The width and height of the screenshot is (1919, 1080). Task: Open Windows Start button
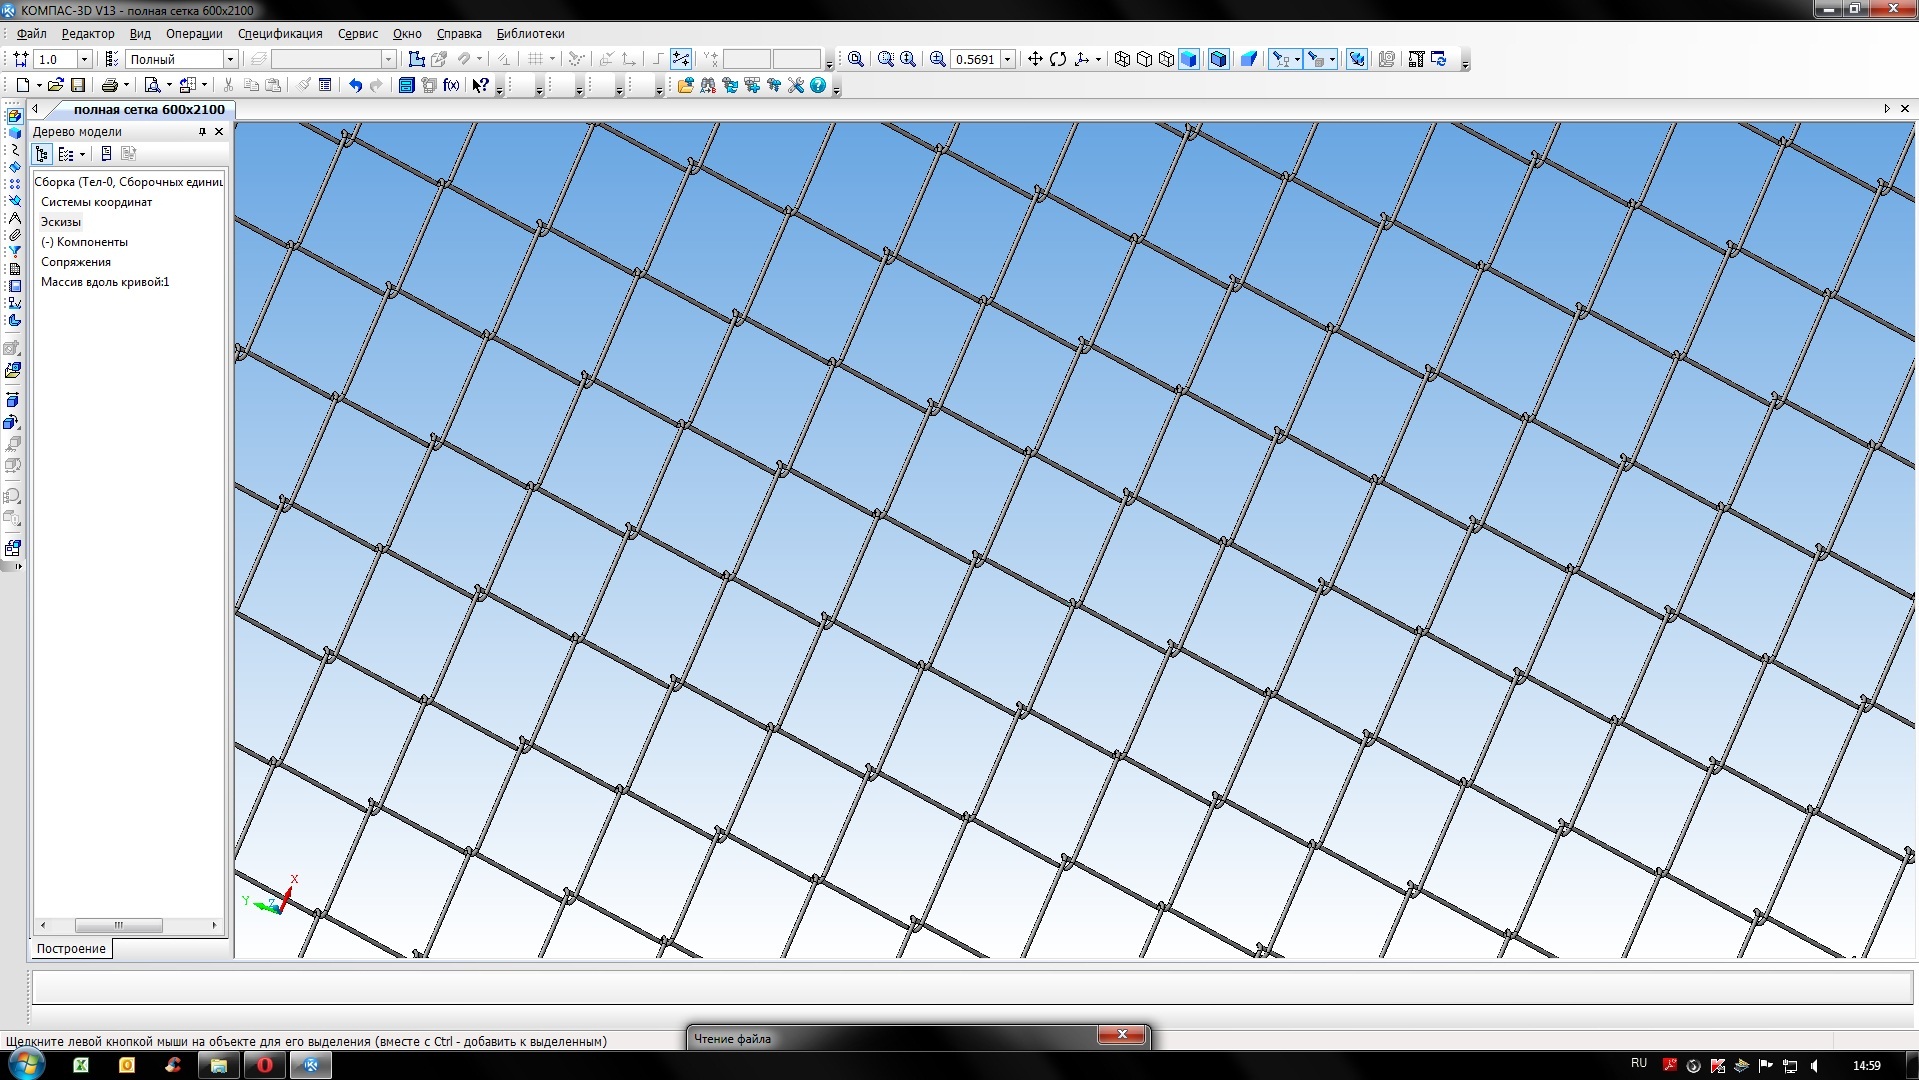[26, 1063]
